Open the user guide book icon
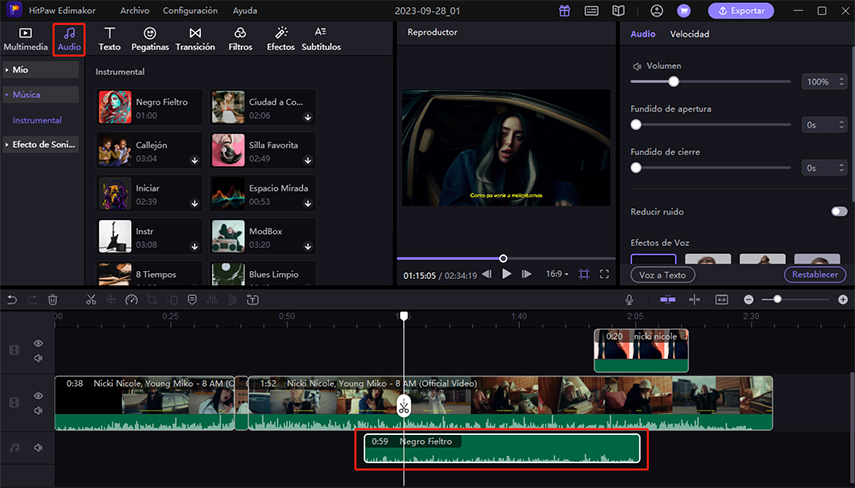Image resolution: width=855 pixels, height=488 pixels. pos(618,10)
